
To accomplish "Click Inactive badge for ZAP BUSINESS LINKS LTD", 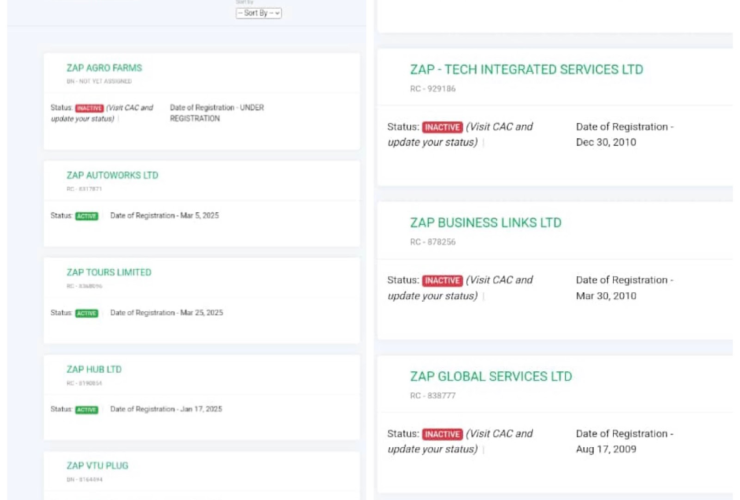I will pyautogui.click(x=442, y=281).
